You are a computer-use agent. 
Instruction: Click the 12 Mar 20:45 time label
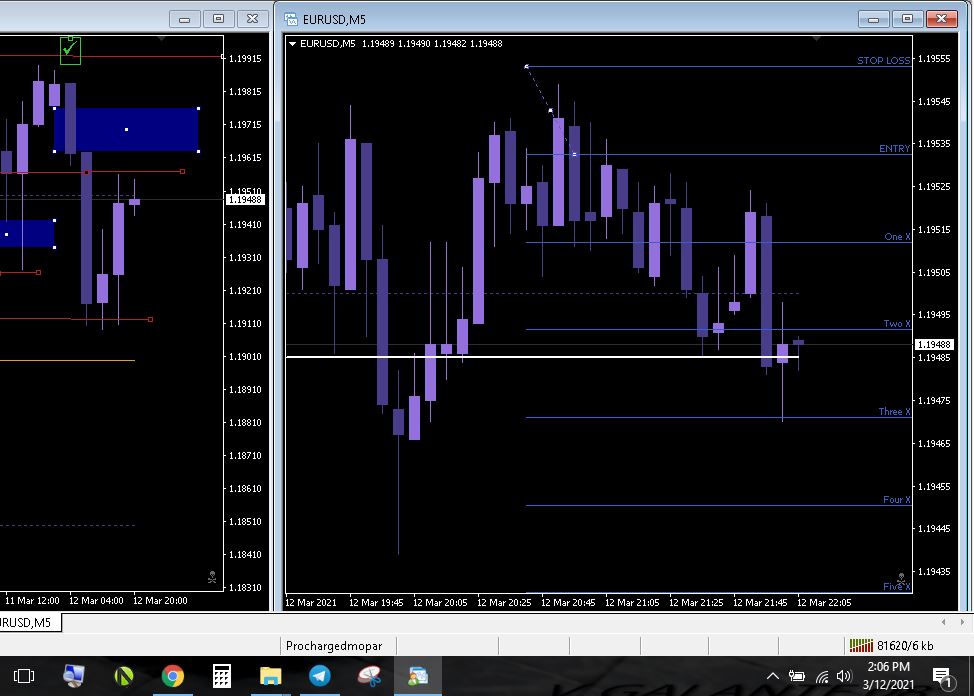(x=568, y=603)
